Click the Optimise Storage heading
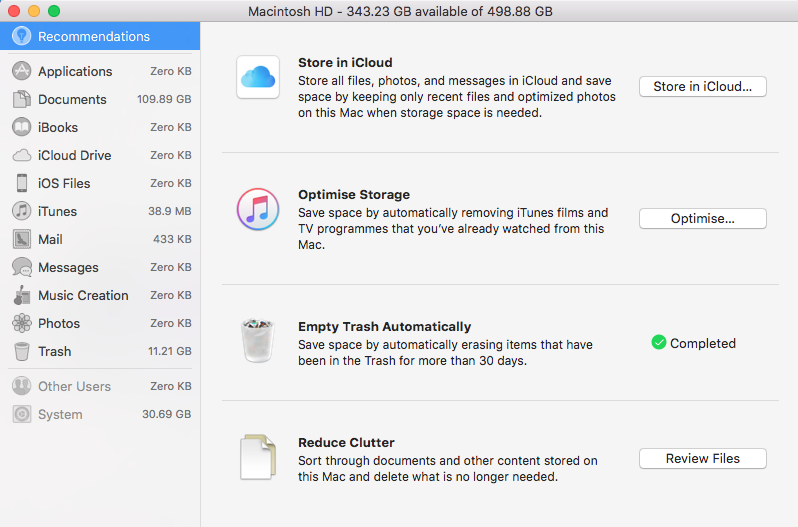This screenshot has width=798, height=527. [354, 194]
